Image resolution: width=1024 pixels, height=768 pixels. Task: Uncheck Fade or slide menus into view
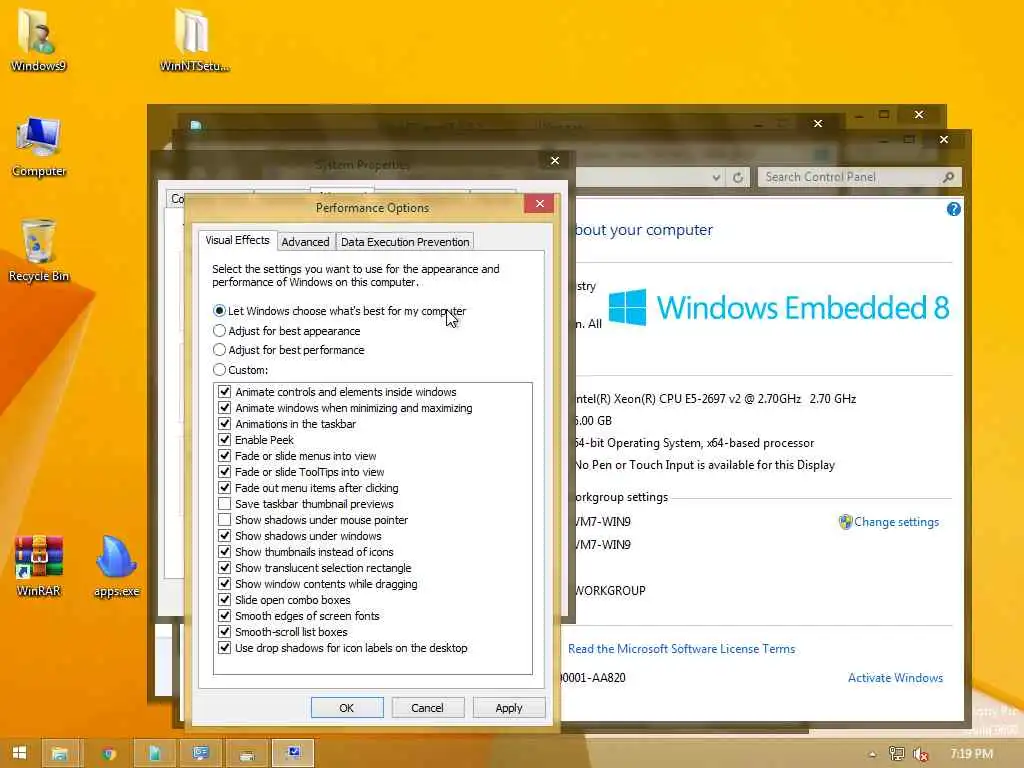click(225, 456)
